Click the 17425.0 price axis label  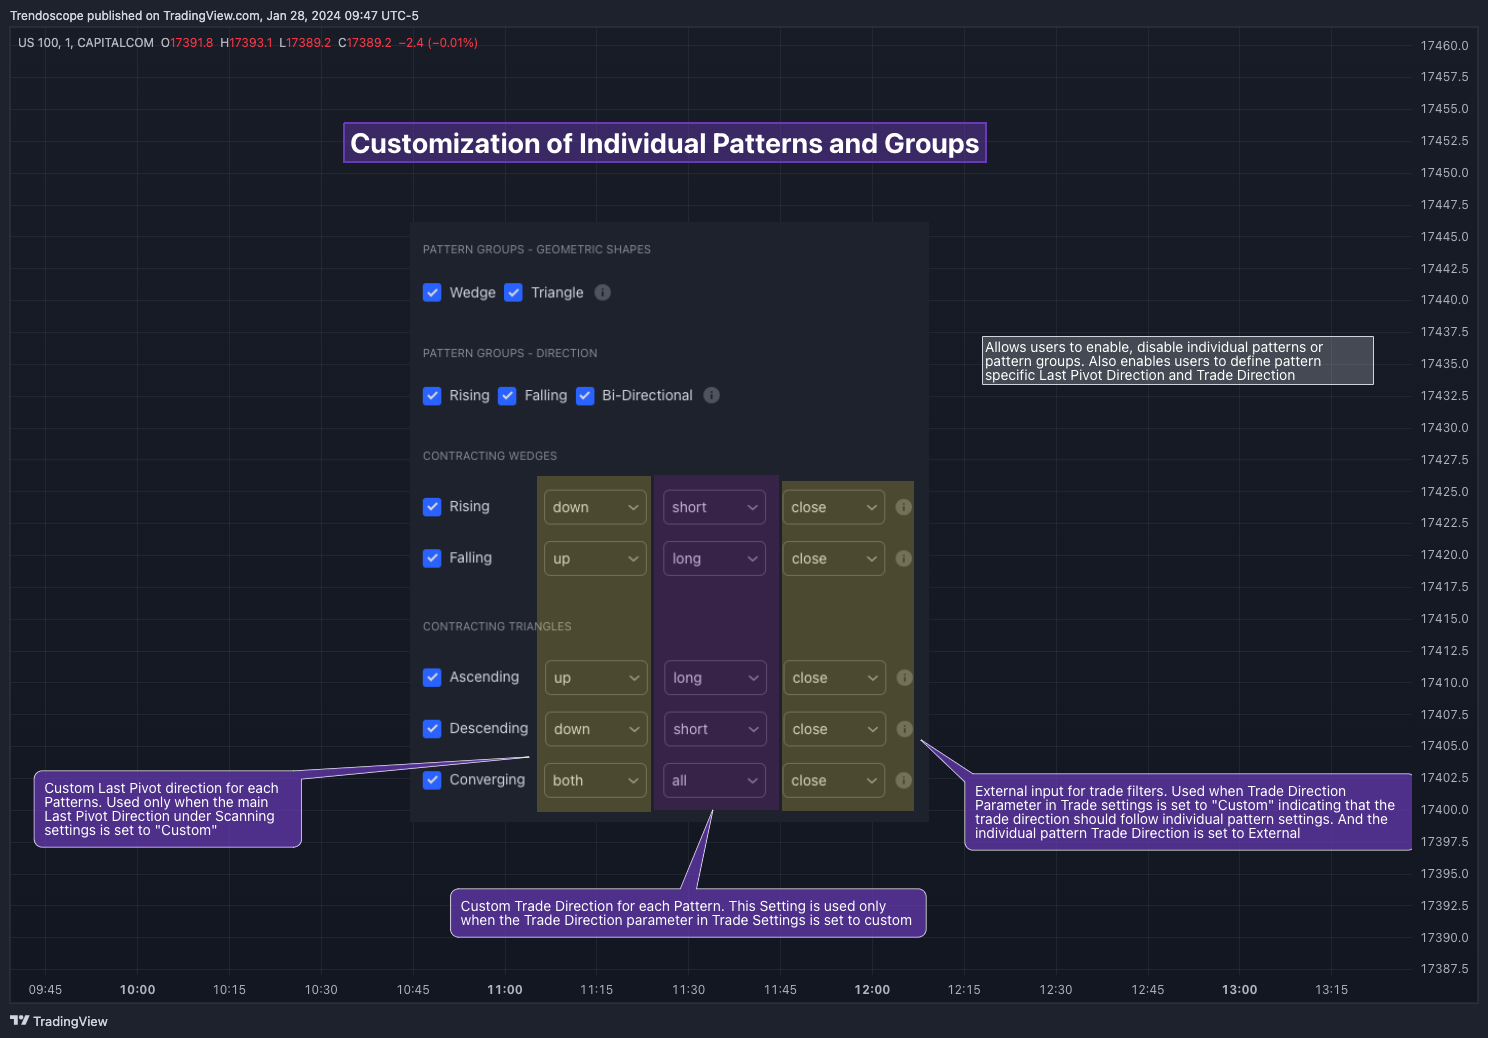pyautogui.click(x=1444, y=491)
